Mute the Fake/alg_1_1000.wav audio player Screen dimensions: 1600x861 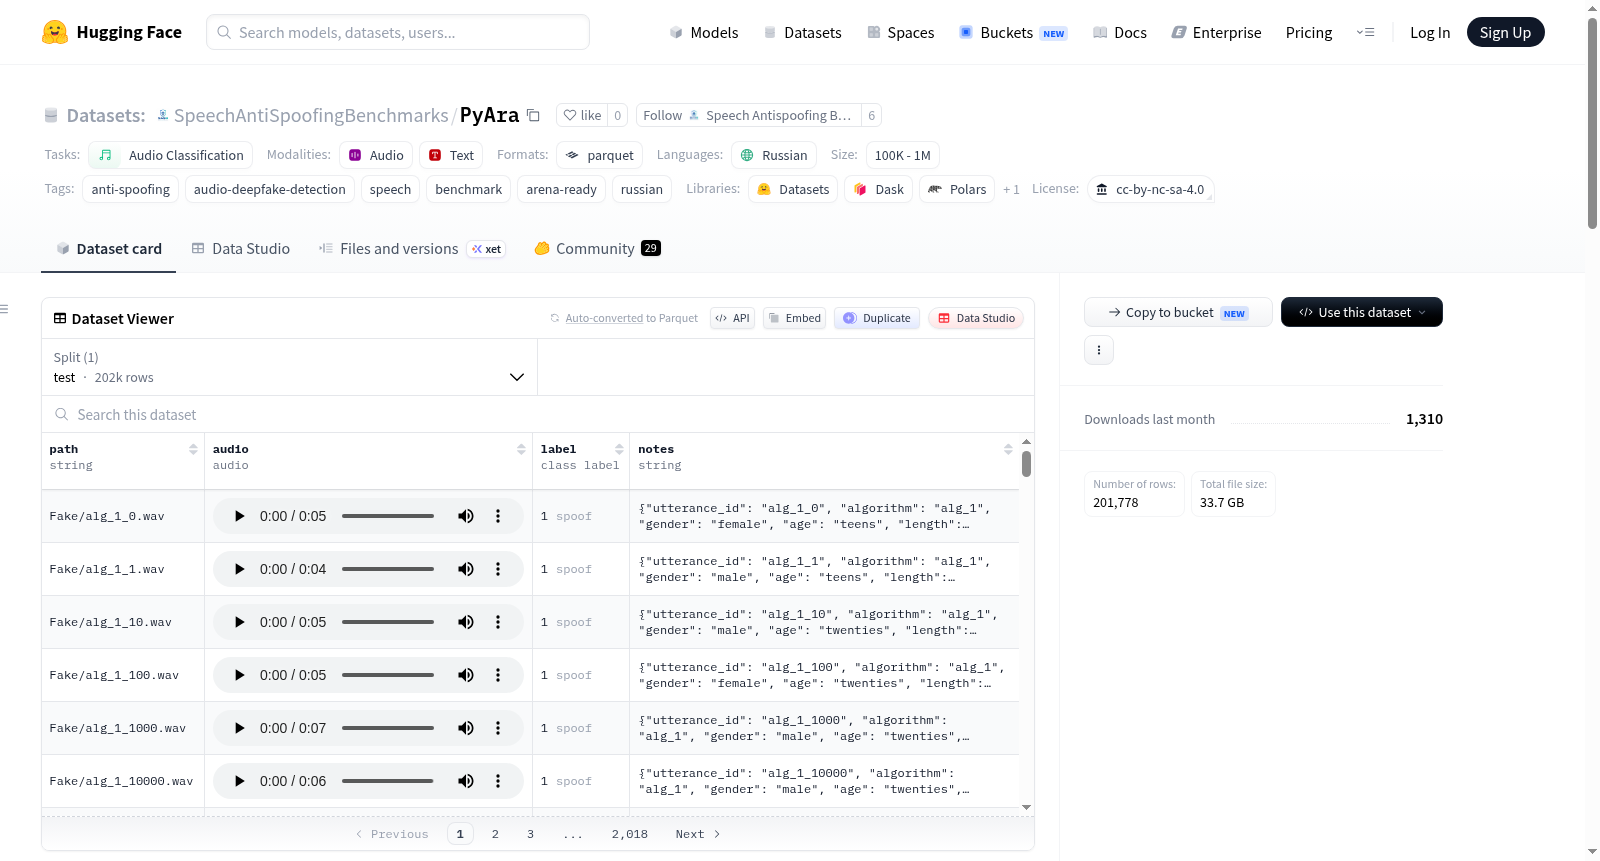click(x=466, y=728)
